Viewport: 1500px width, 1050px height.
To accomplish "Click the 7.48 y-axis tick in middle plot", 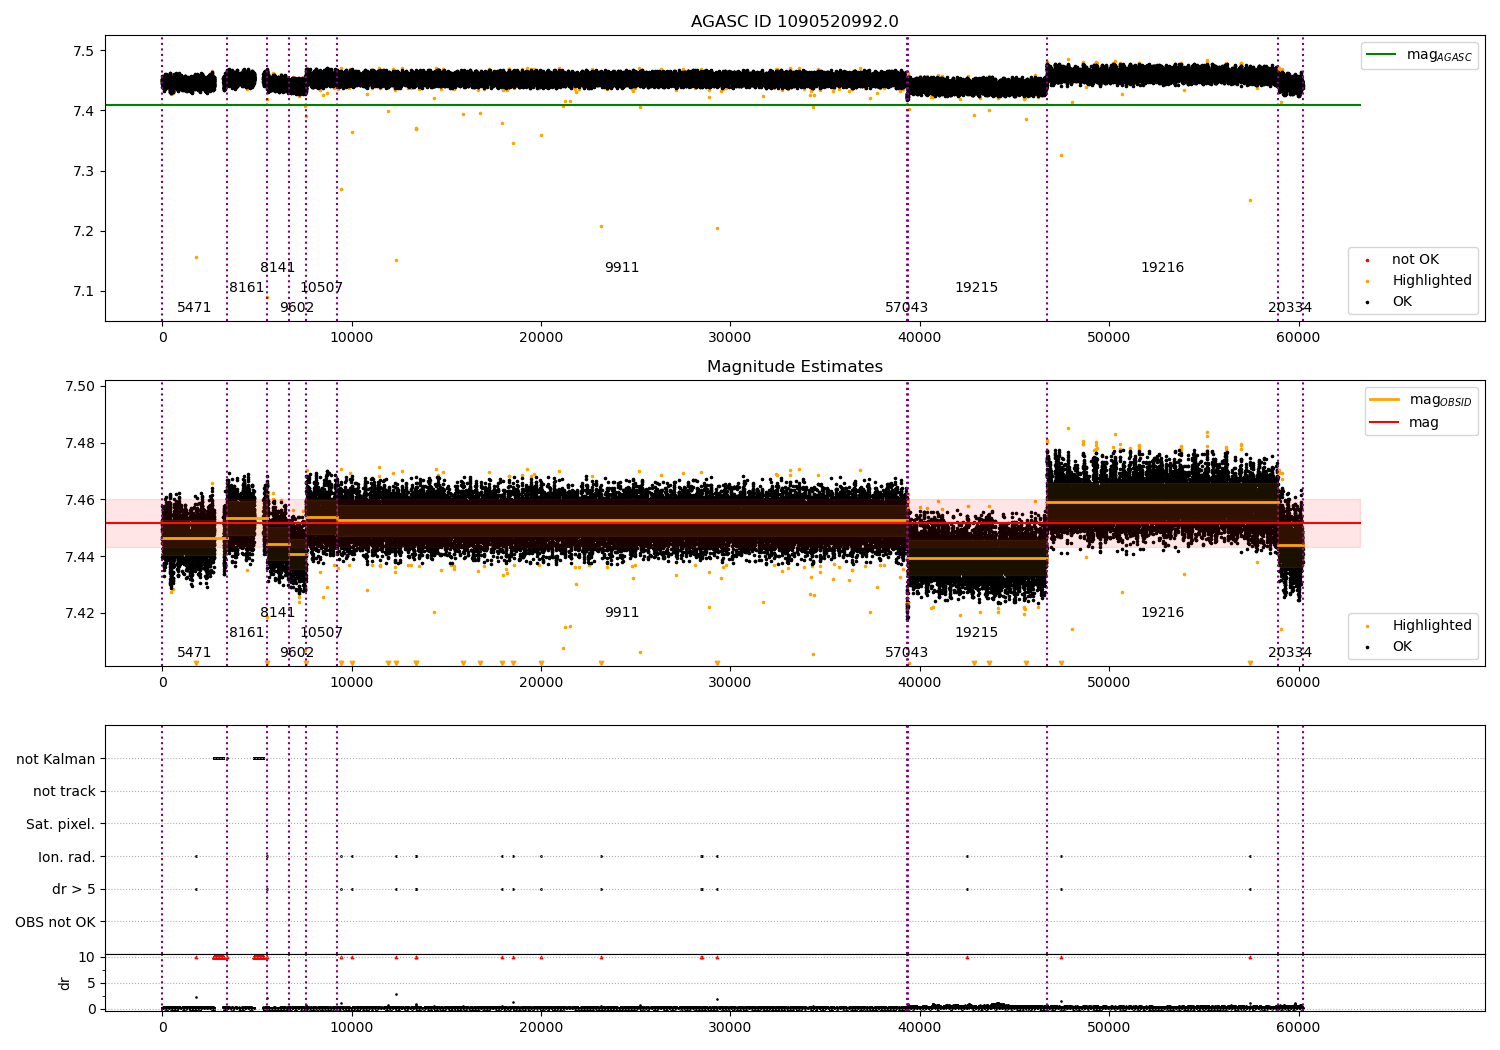I will pyautogui.click(x=81, y=444).
